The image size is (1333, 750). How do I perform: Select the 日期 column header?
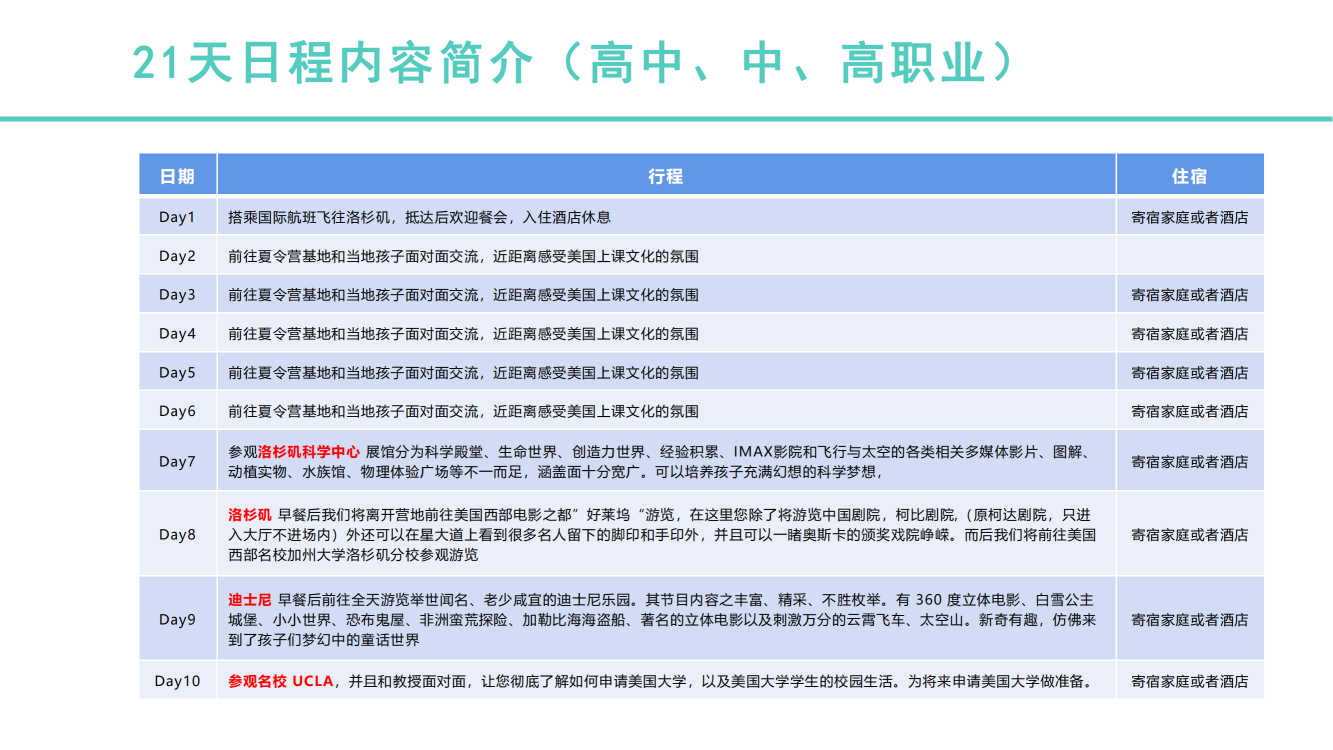pyautogui.click(x=177, y=176)
